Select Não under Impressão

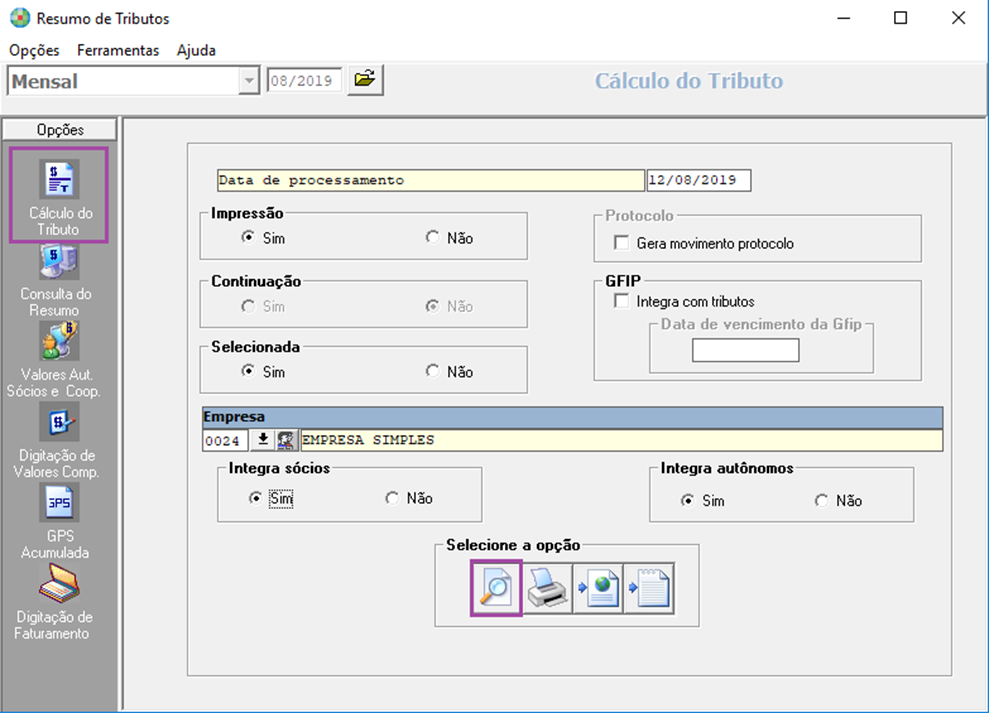coord(432,237)
